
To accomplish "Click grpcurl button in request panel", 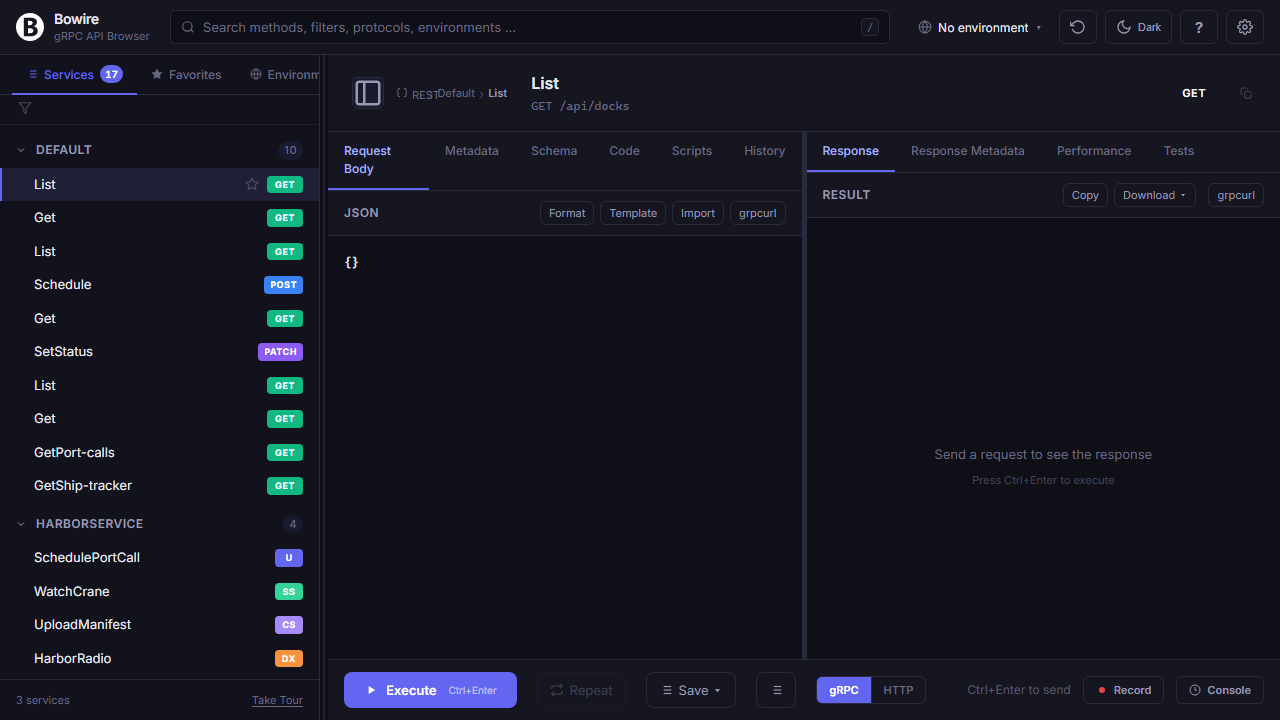I will pyautogui.click(x=758, y=213).
